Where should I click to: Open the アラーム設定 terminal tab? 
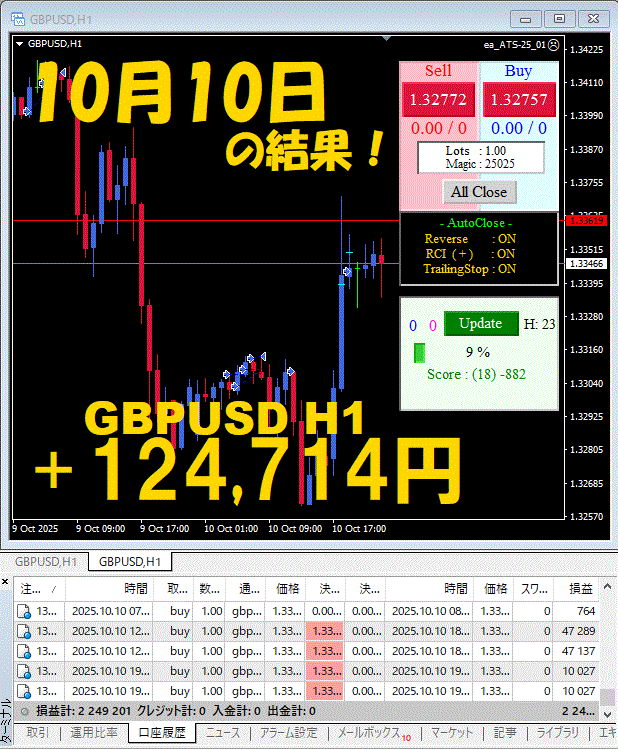[x=288, y=733]
